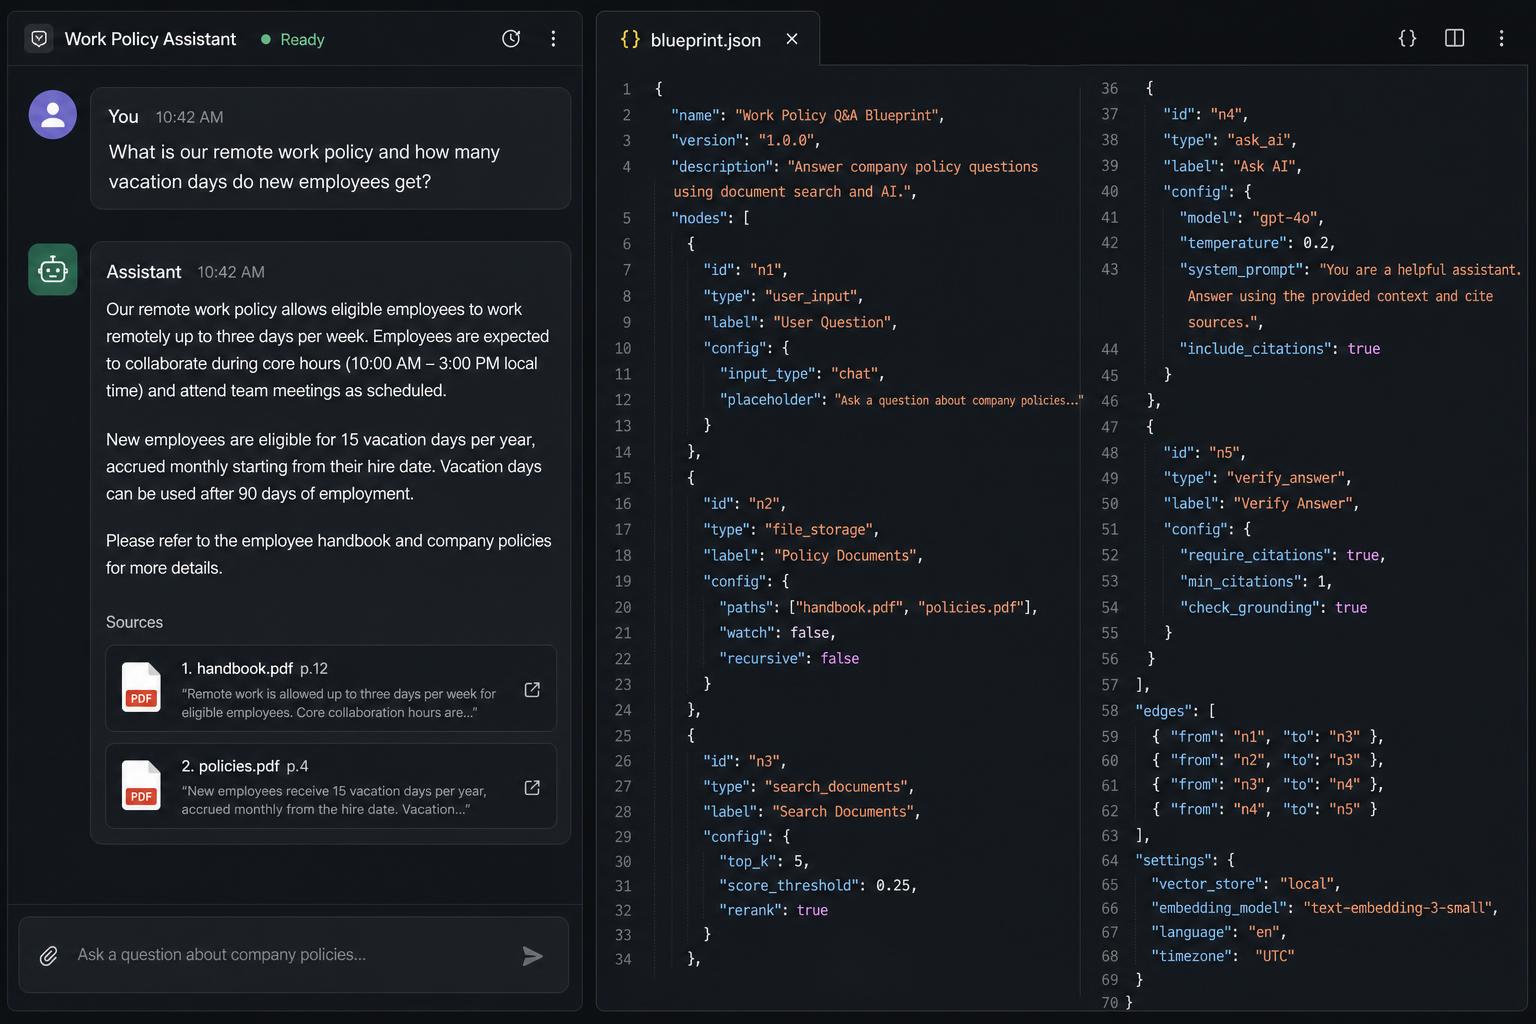Click the Assistant robot avatar icon
The height and width of the screenshot is (1024, 1536).
pos(53,270)
